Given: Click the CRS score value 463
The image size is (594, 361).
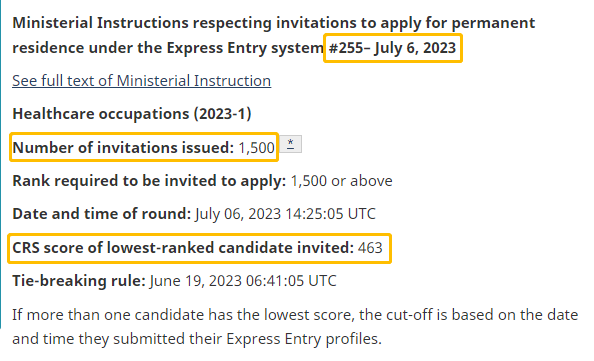Looking at the screenshot, I should click(370, 248).
